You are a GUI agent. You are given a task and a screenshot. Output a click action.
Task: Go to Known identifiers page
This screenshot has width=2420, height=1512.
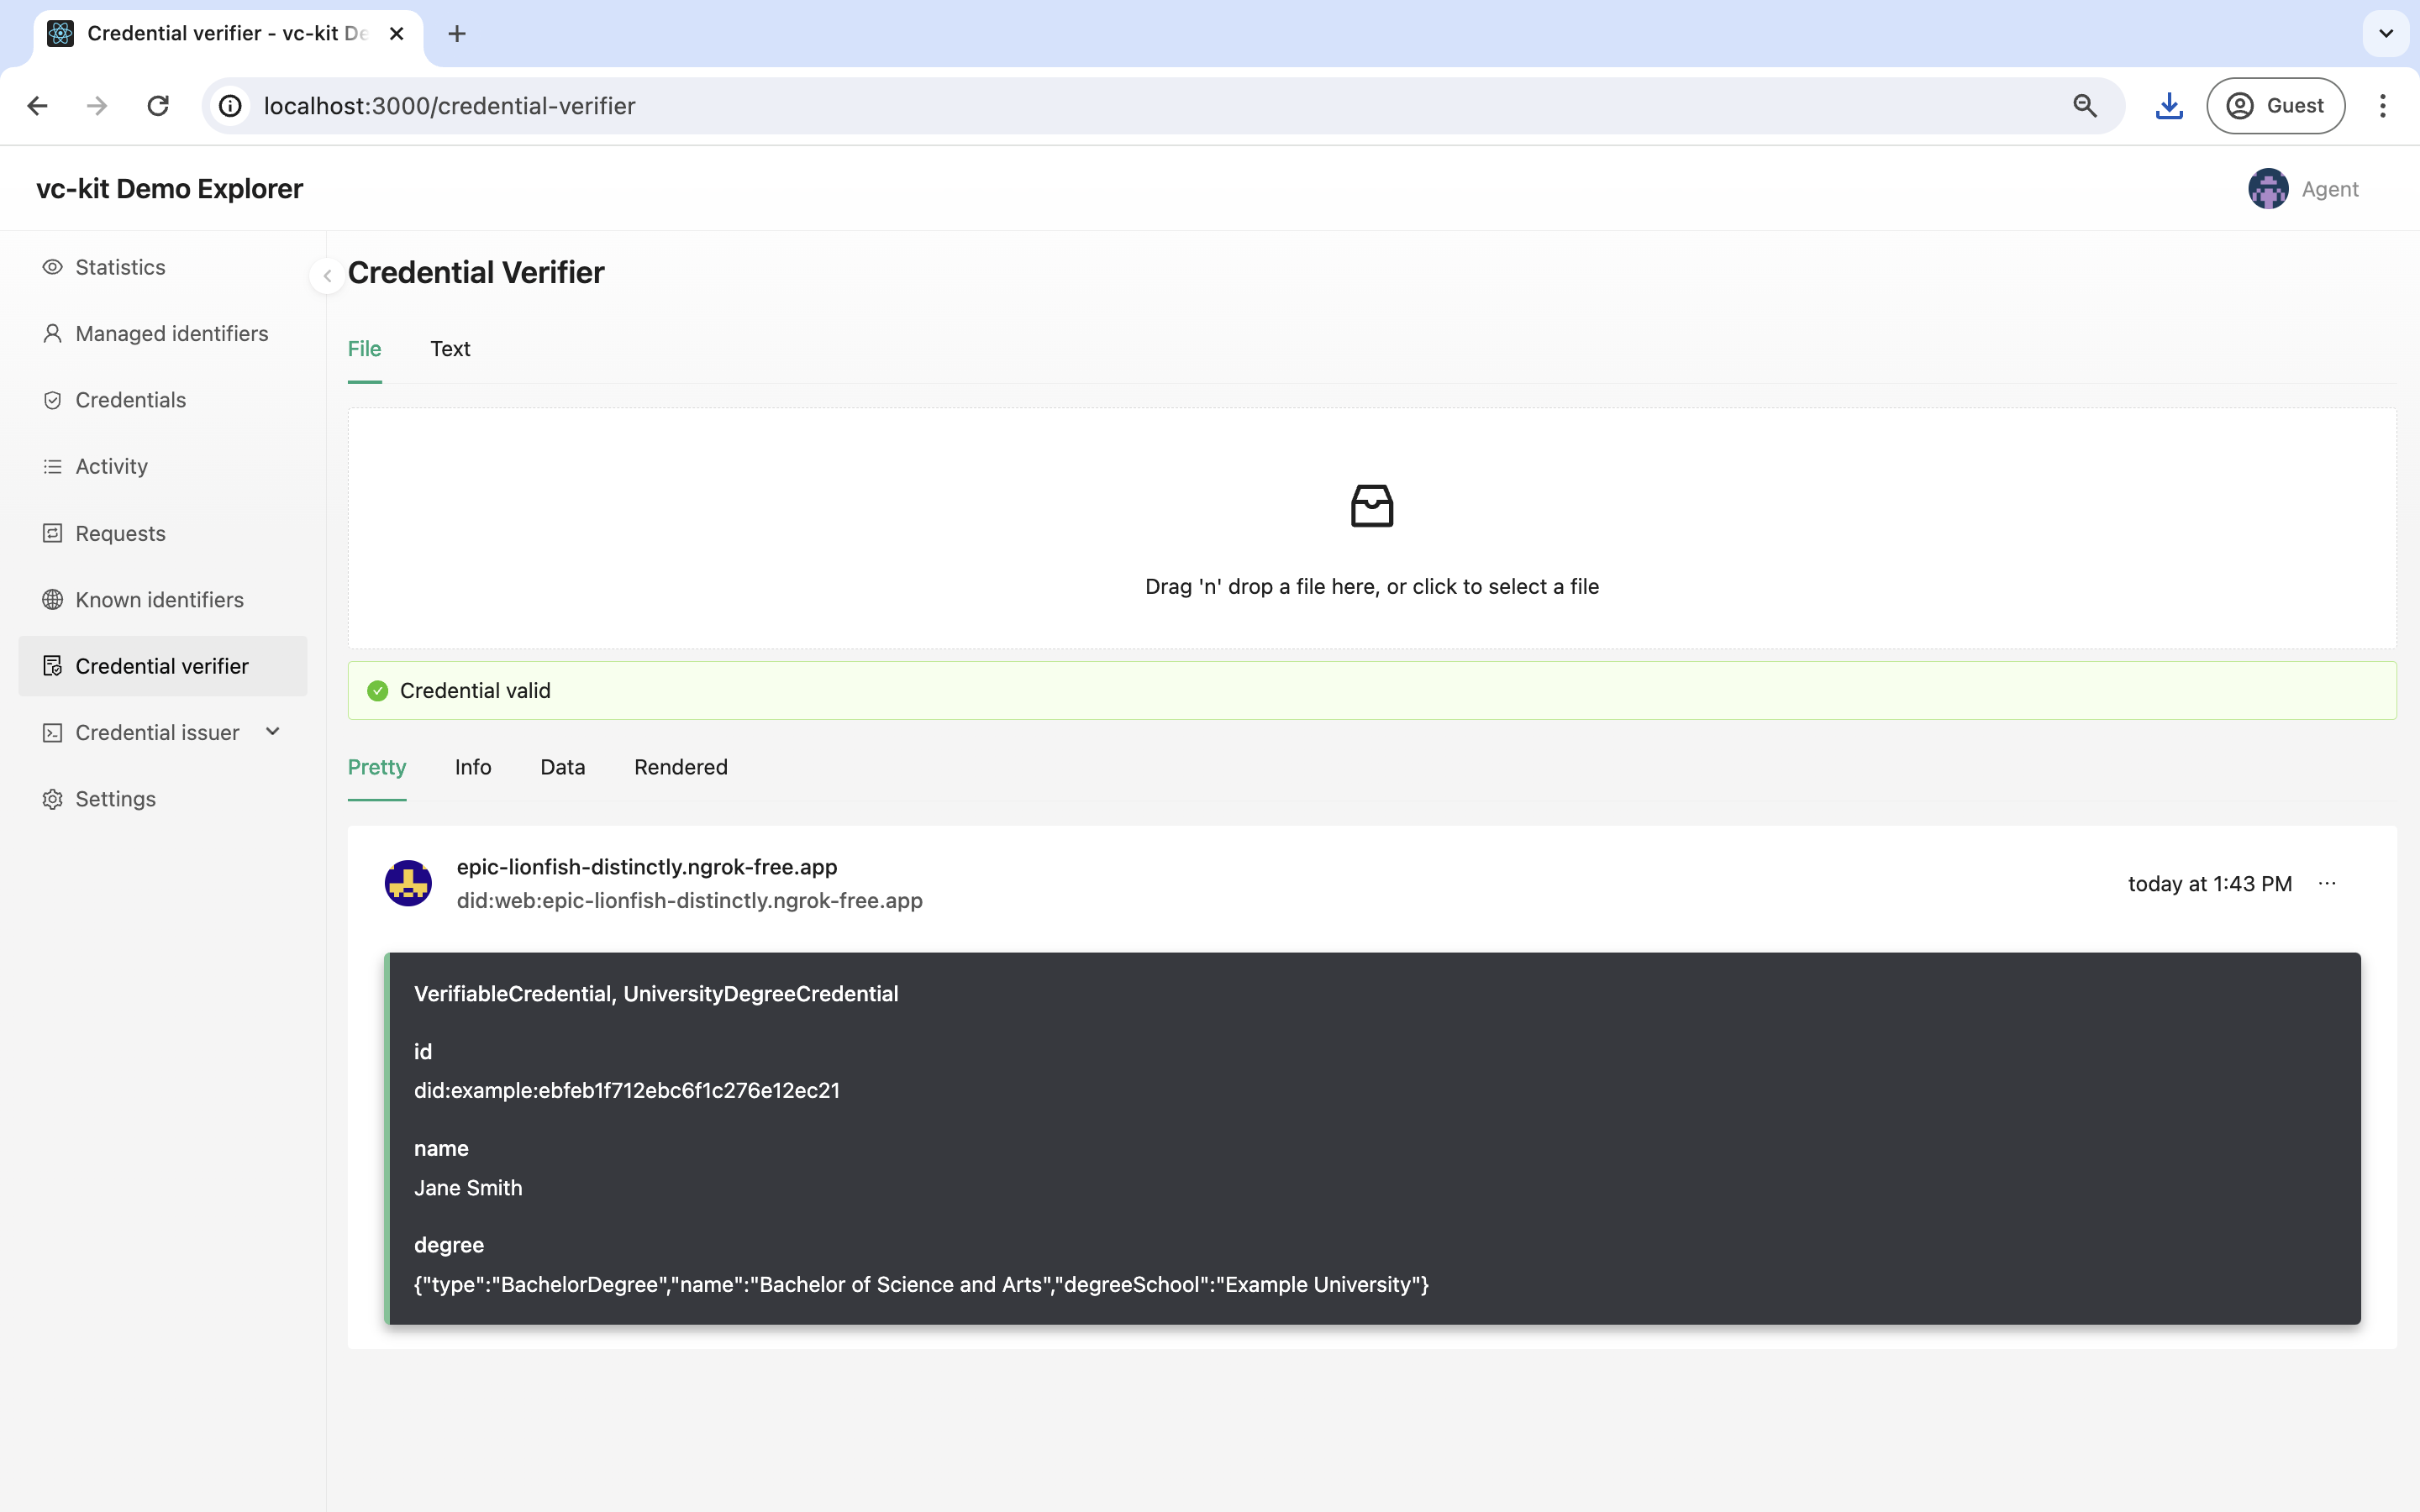163,599
